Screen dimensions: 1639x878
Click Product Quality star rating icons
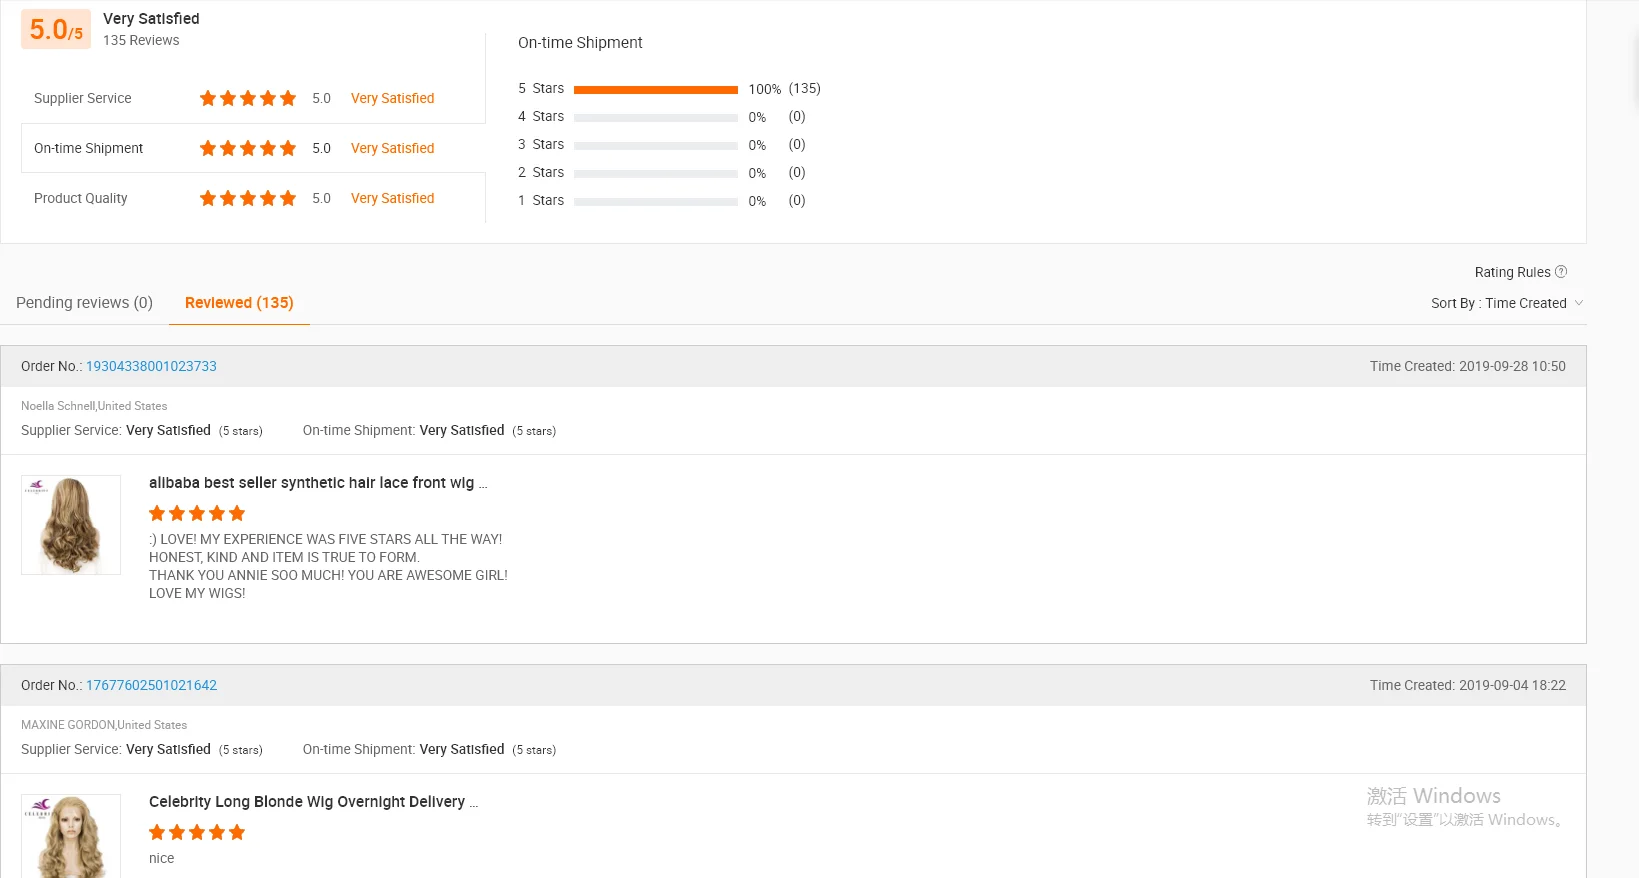point(248,198)
